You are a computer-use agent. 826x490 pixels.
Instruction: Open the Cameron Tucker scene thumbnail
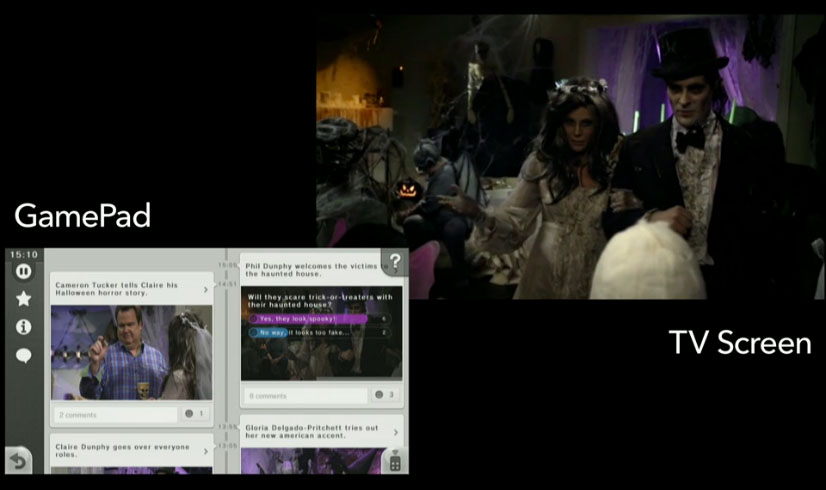132,352
